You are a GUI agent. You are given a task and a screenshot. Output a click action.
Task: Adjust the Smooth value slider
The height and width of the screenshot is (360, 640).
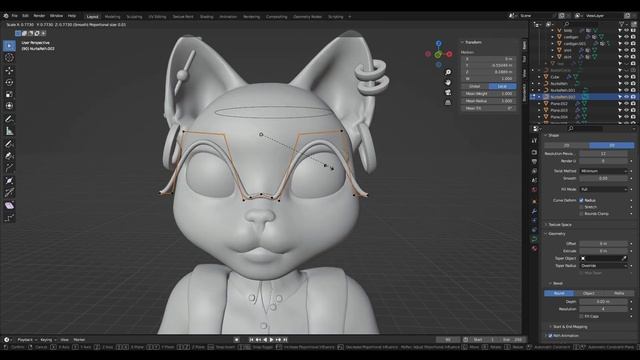tap(603, 178)
